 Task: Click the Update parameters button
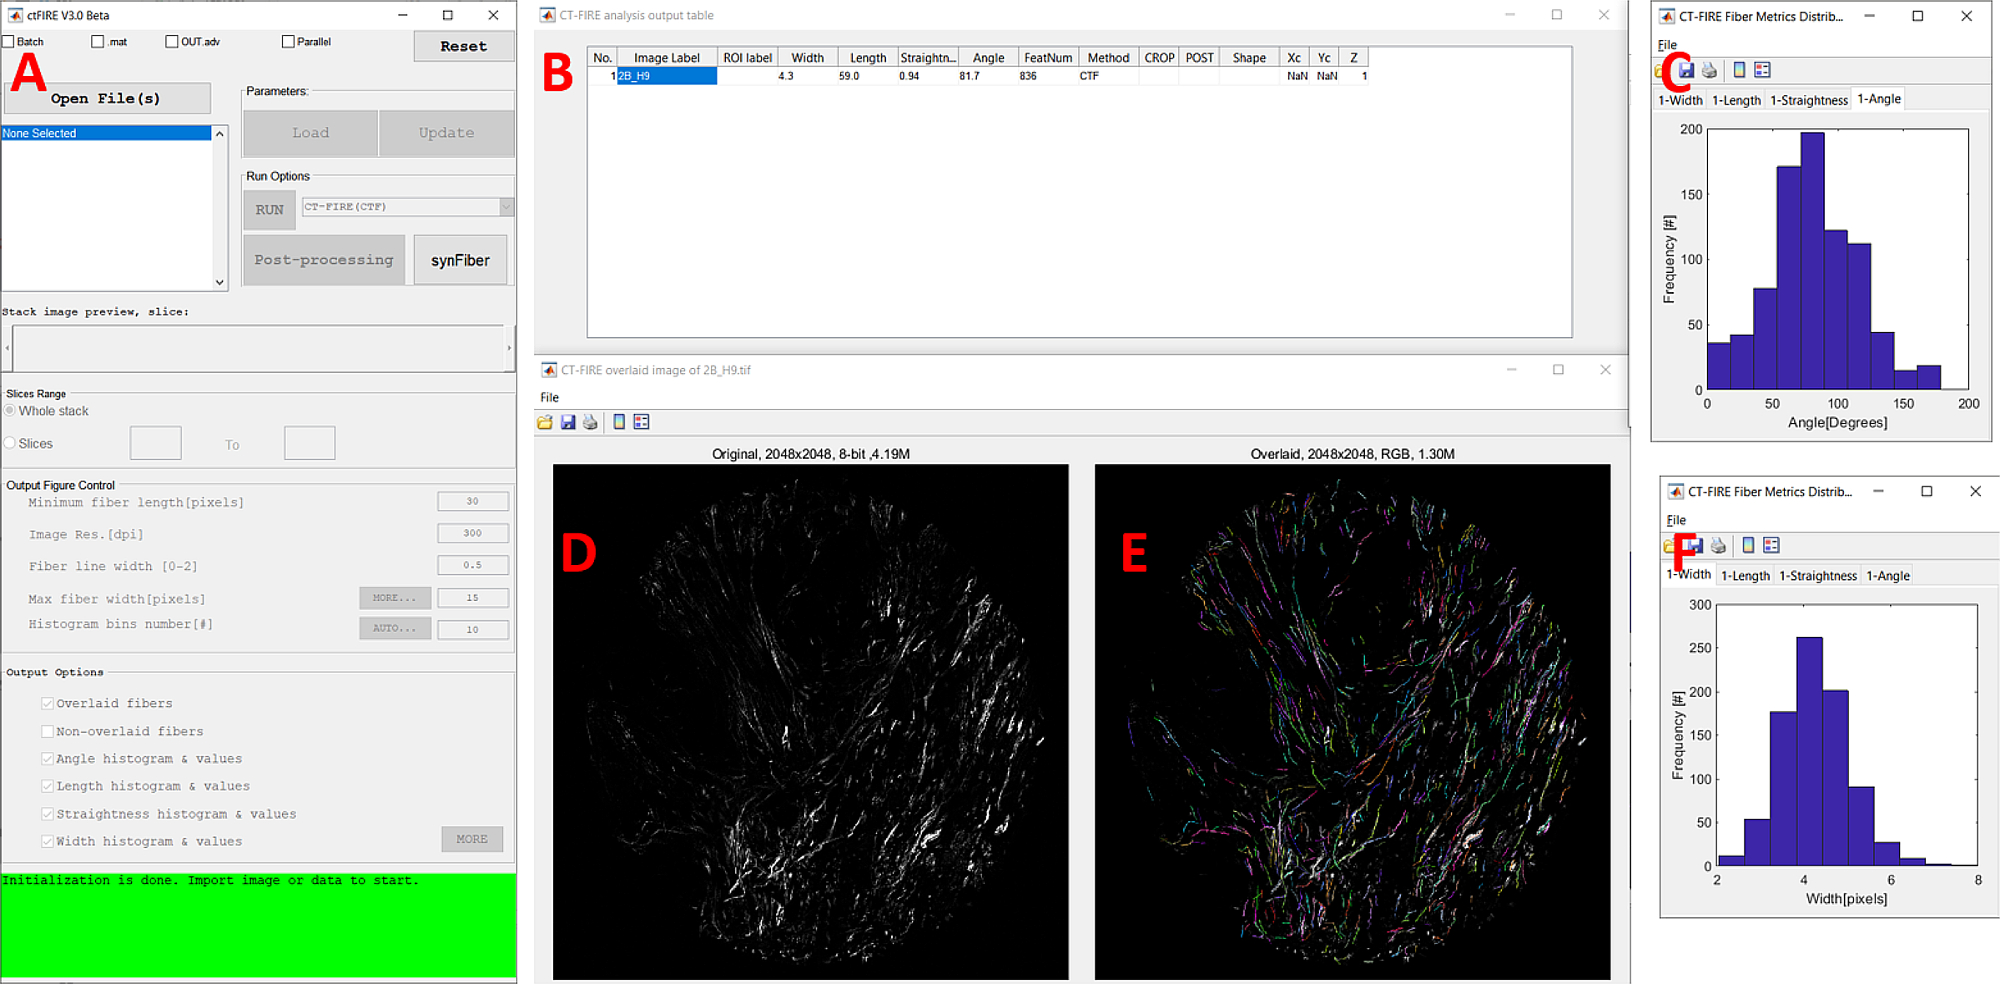click(x=446, y=133)
